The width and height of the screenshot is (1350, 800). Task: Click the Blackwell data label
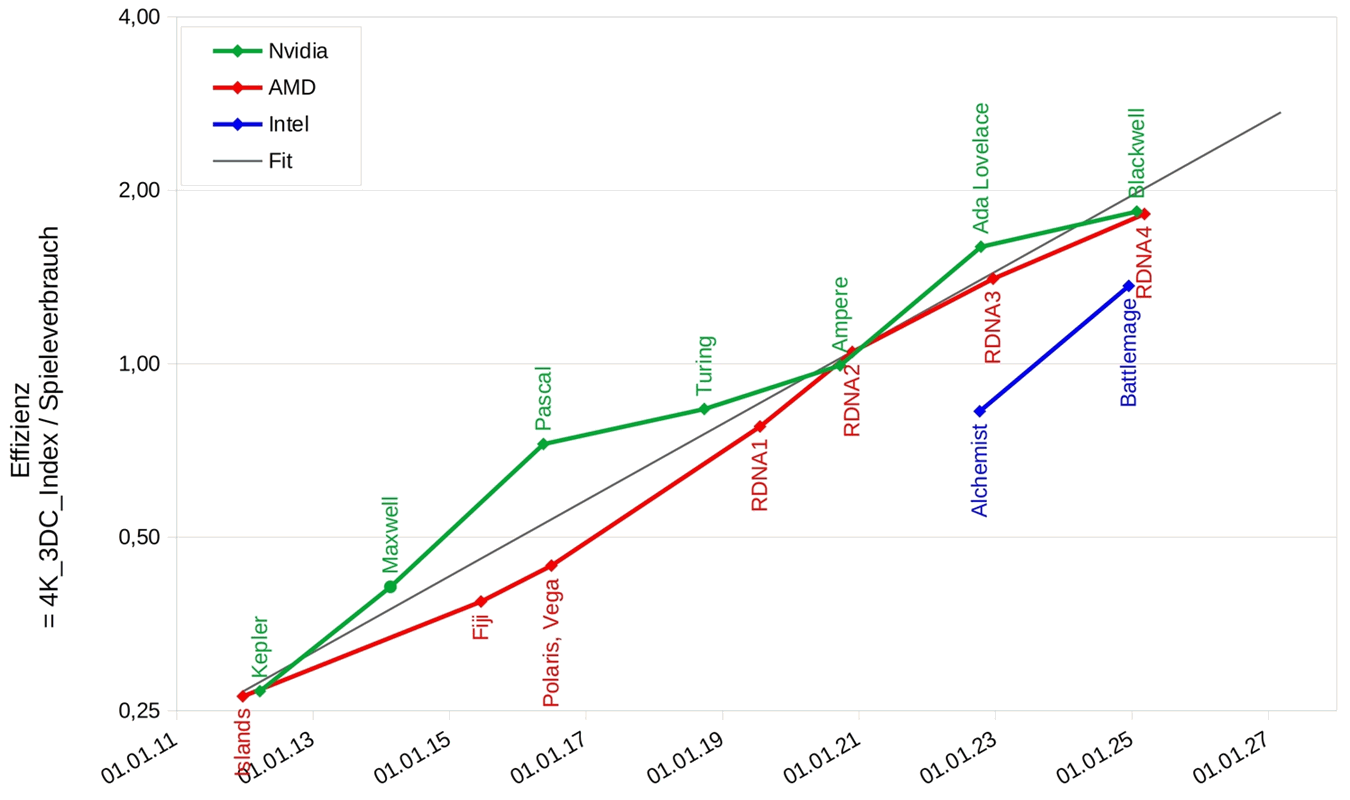click(x=1137, y=153)
